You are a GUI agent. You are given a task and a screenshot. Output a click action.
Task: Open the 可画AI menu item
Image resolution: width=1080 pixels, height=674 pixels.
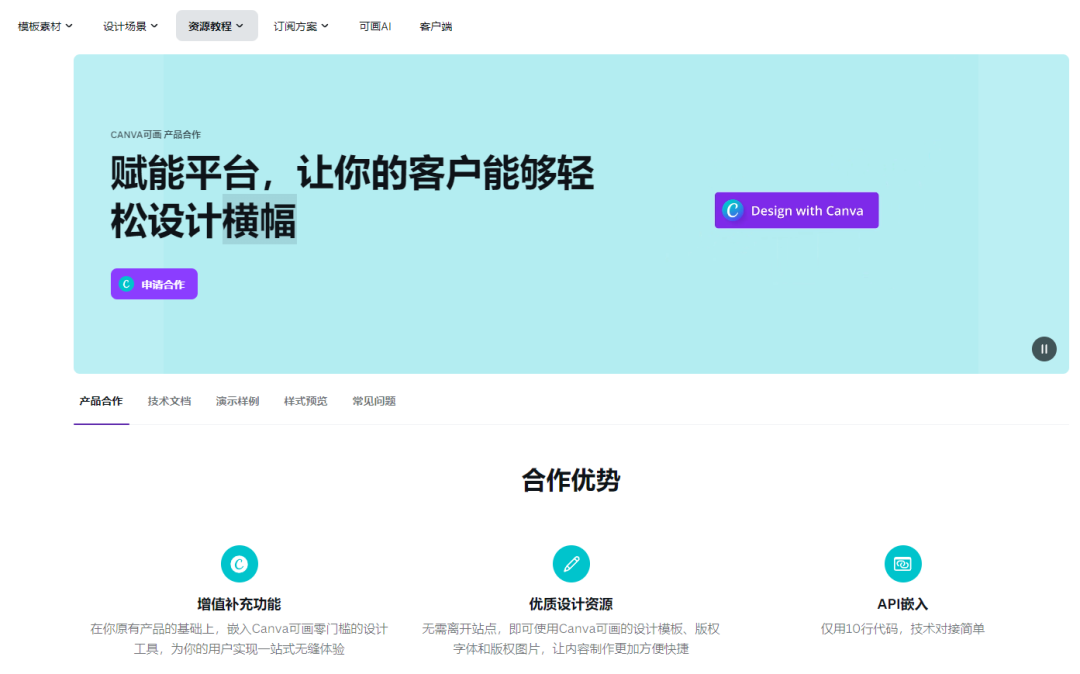(375, 26)
